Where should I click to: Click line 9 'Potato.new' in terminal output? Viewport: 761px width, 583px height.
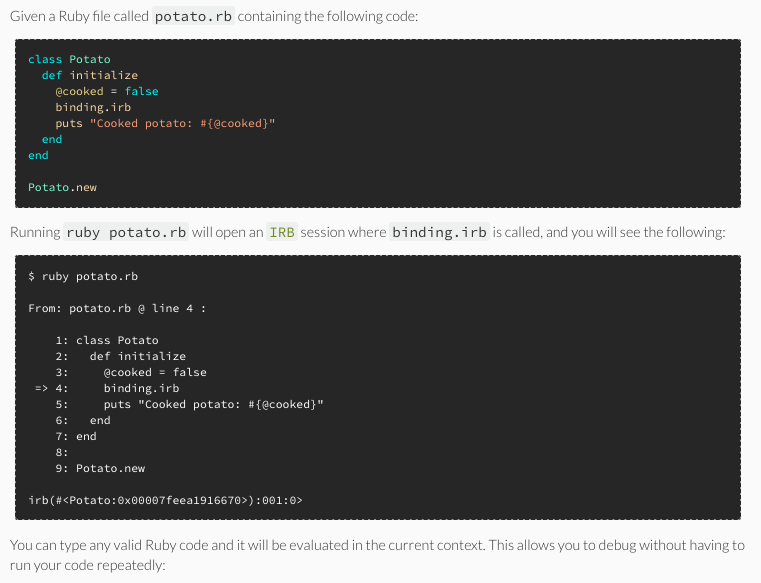coord(110,468)
